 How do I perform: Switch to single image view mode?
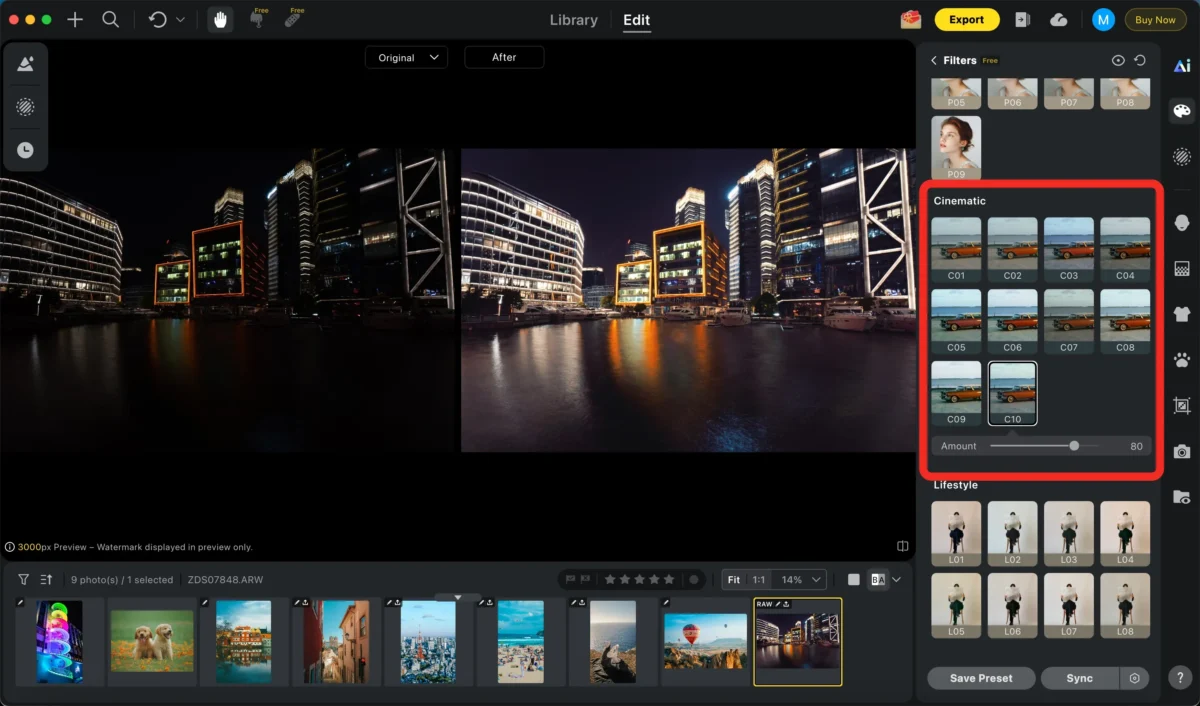click(x=853, y=580)
